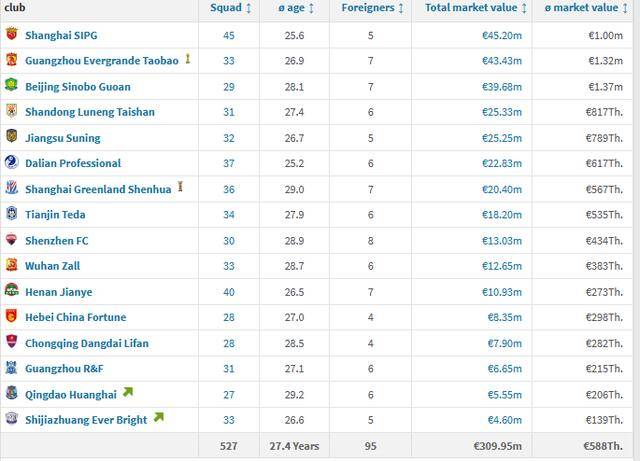Image resolution: width=640 pixels, height=461 pixels.
Task: Click the Guangzhou Evergrande Taobao crest icon
Action: click(x=11, y=60)
